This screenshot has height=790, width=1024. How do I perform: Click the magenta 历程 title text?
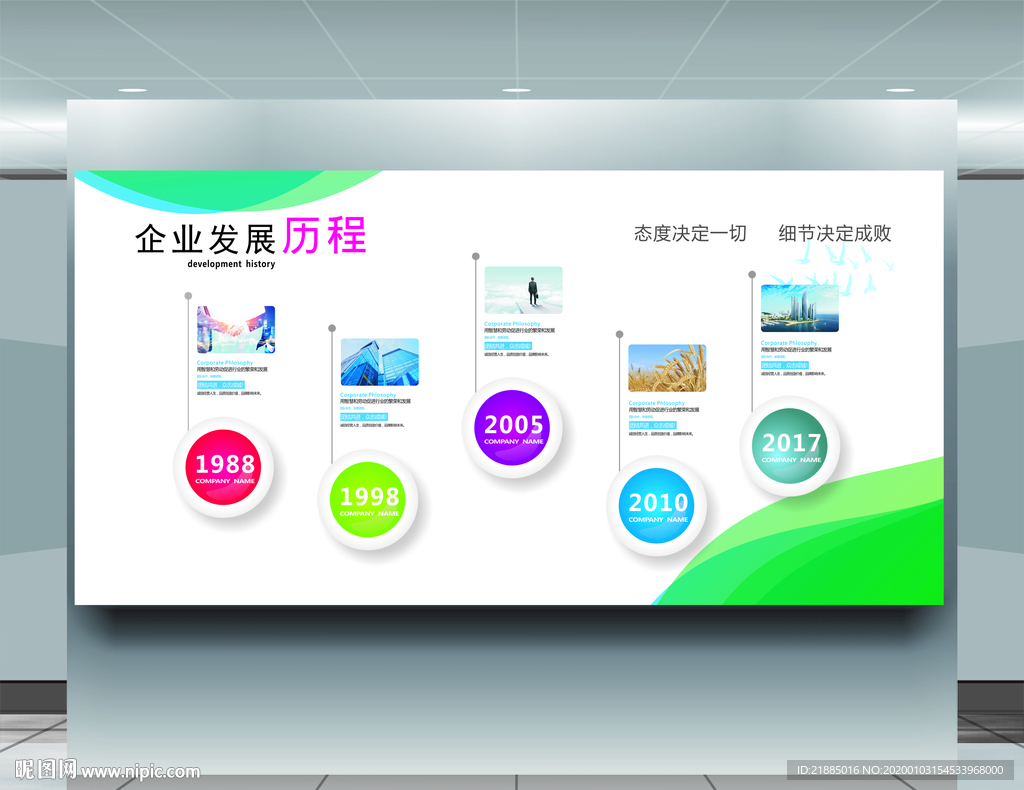point(325,236)
